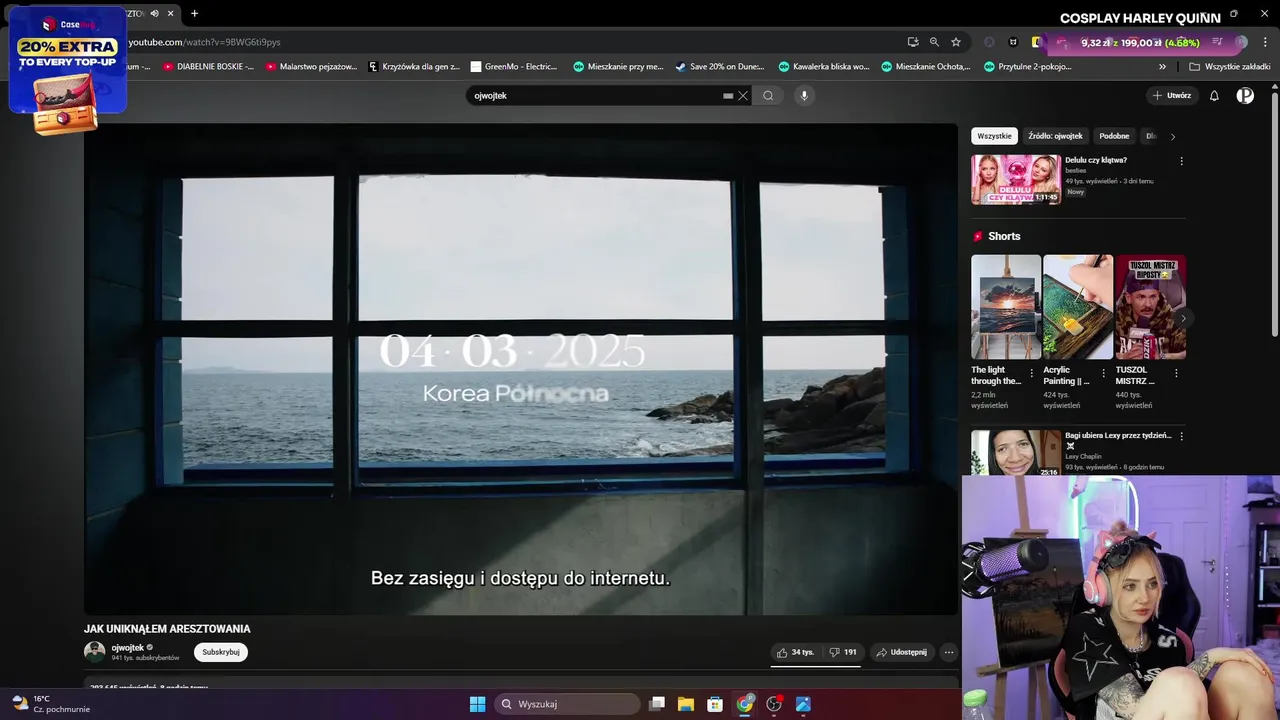This screenshot has width=1280, height=720.
Task: Open options menu for Delulu czy klątwa
Action: (x=1181, y=161)
